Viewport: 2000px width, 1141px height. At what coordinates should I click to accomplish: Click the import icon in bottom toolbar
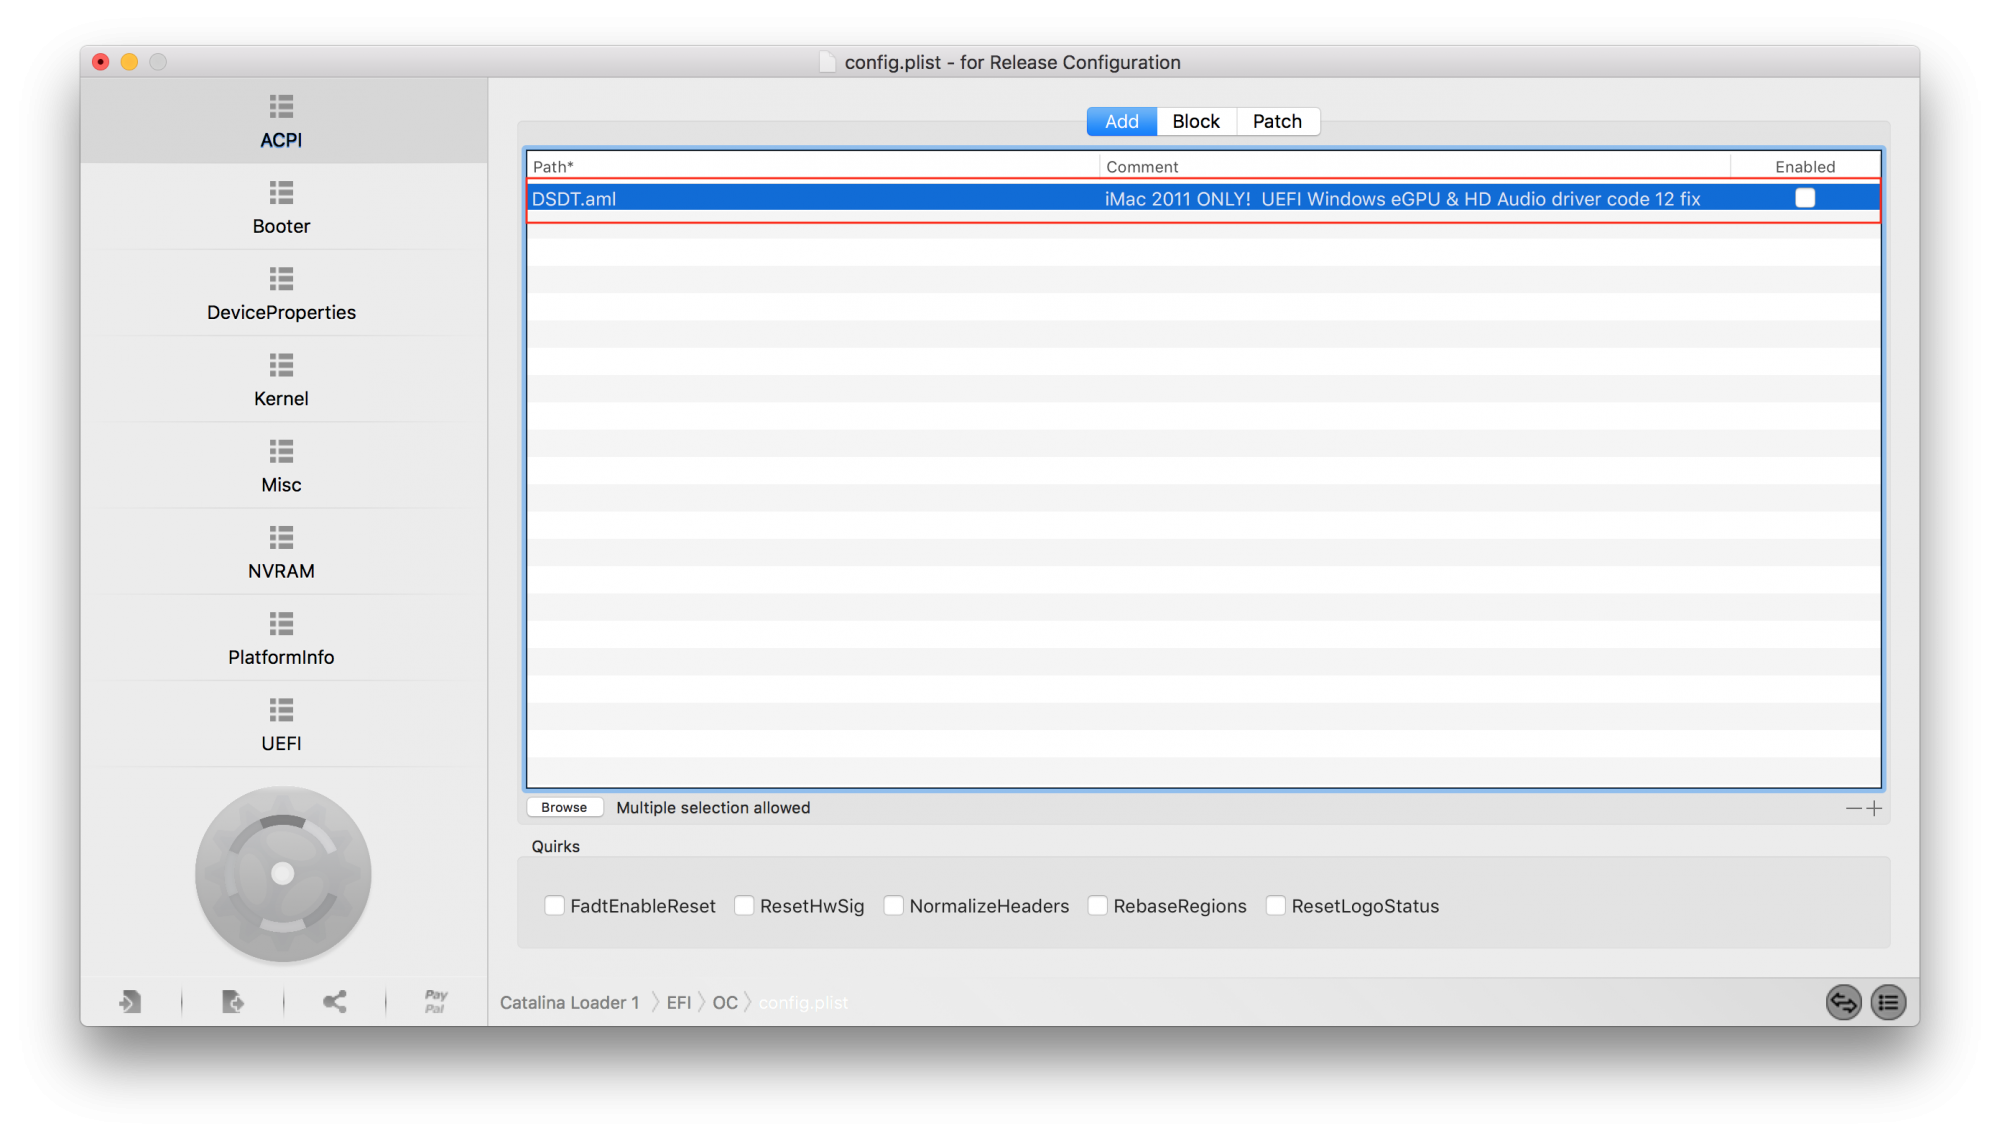pyautogui.click(x=130, y=1001)
